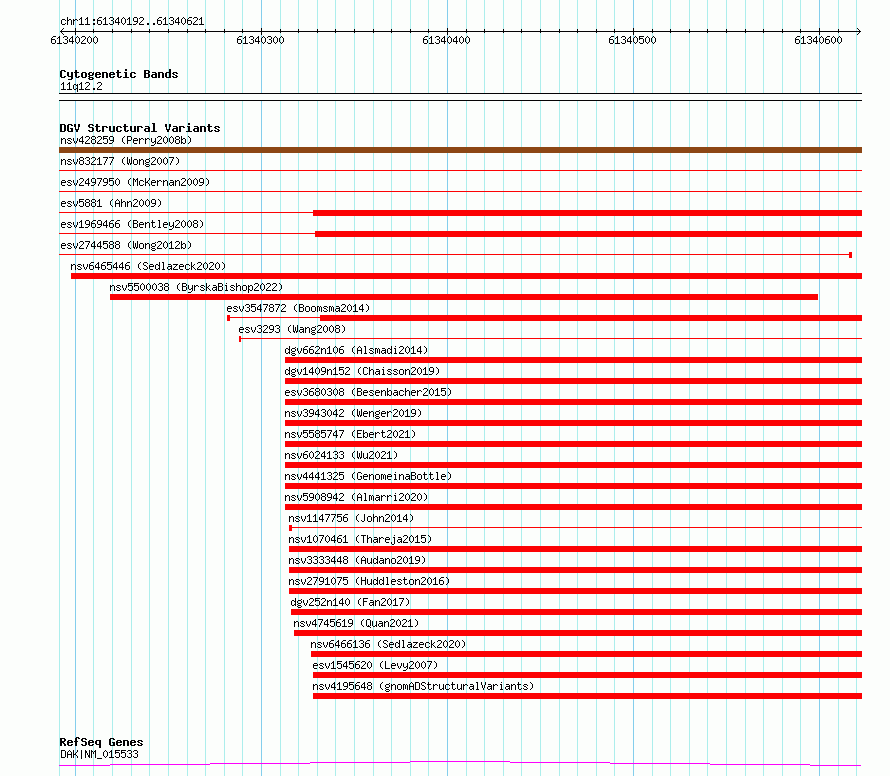Click the nsv428259 (Perry2008b) variant label
The width and height of the screenshot is (890, 776).
tap(126, 140)
